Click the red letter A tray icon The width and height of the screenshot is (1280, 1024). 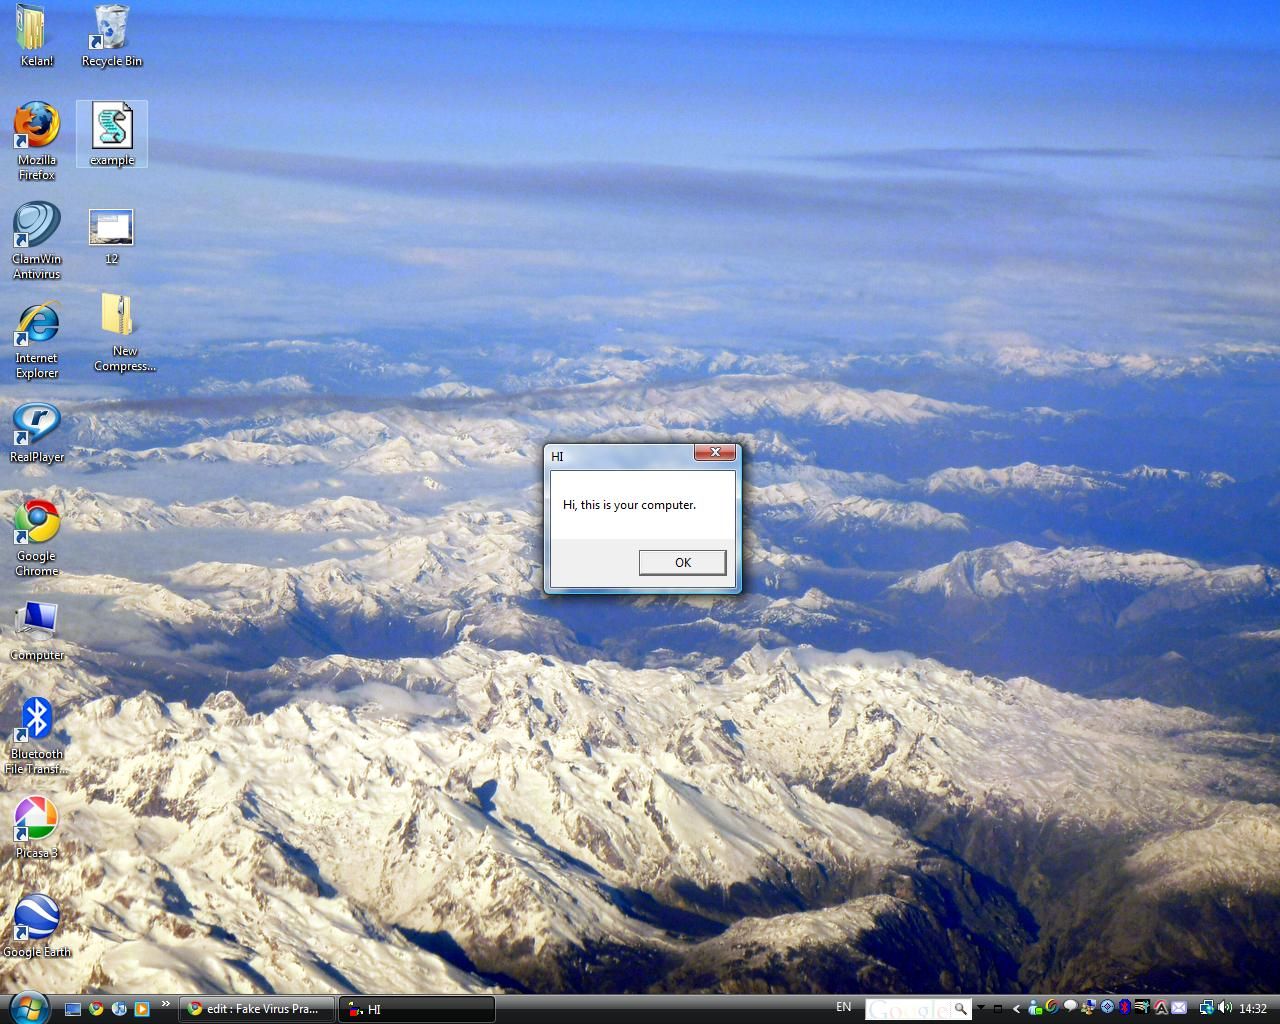pos(1161,1008)
